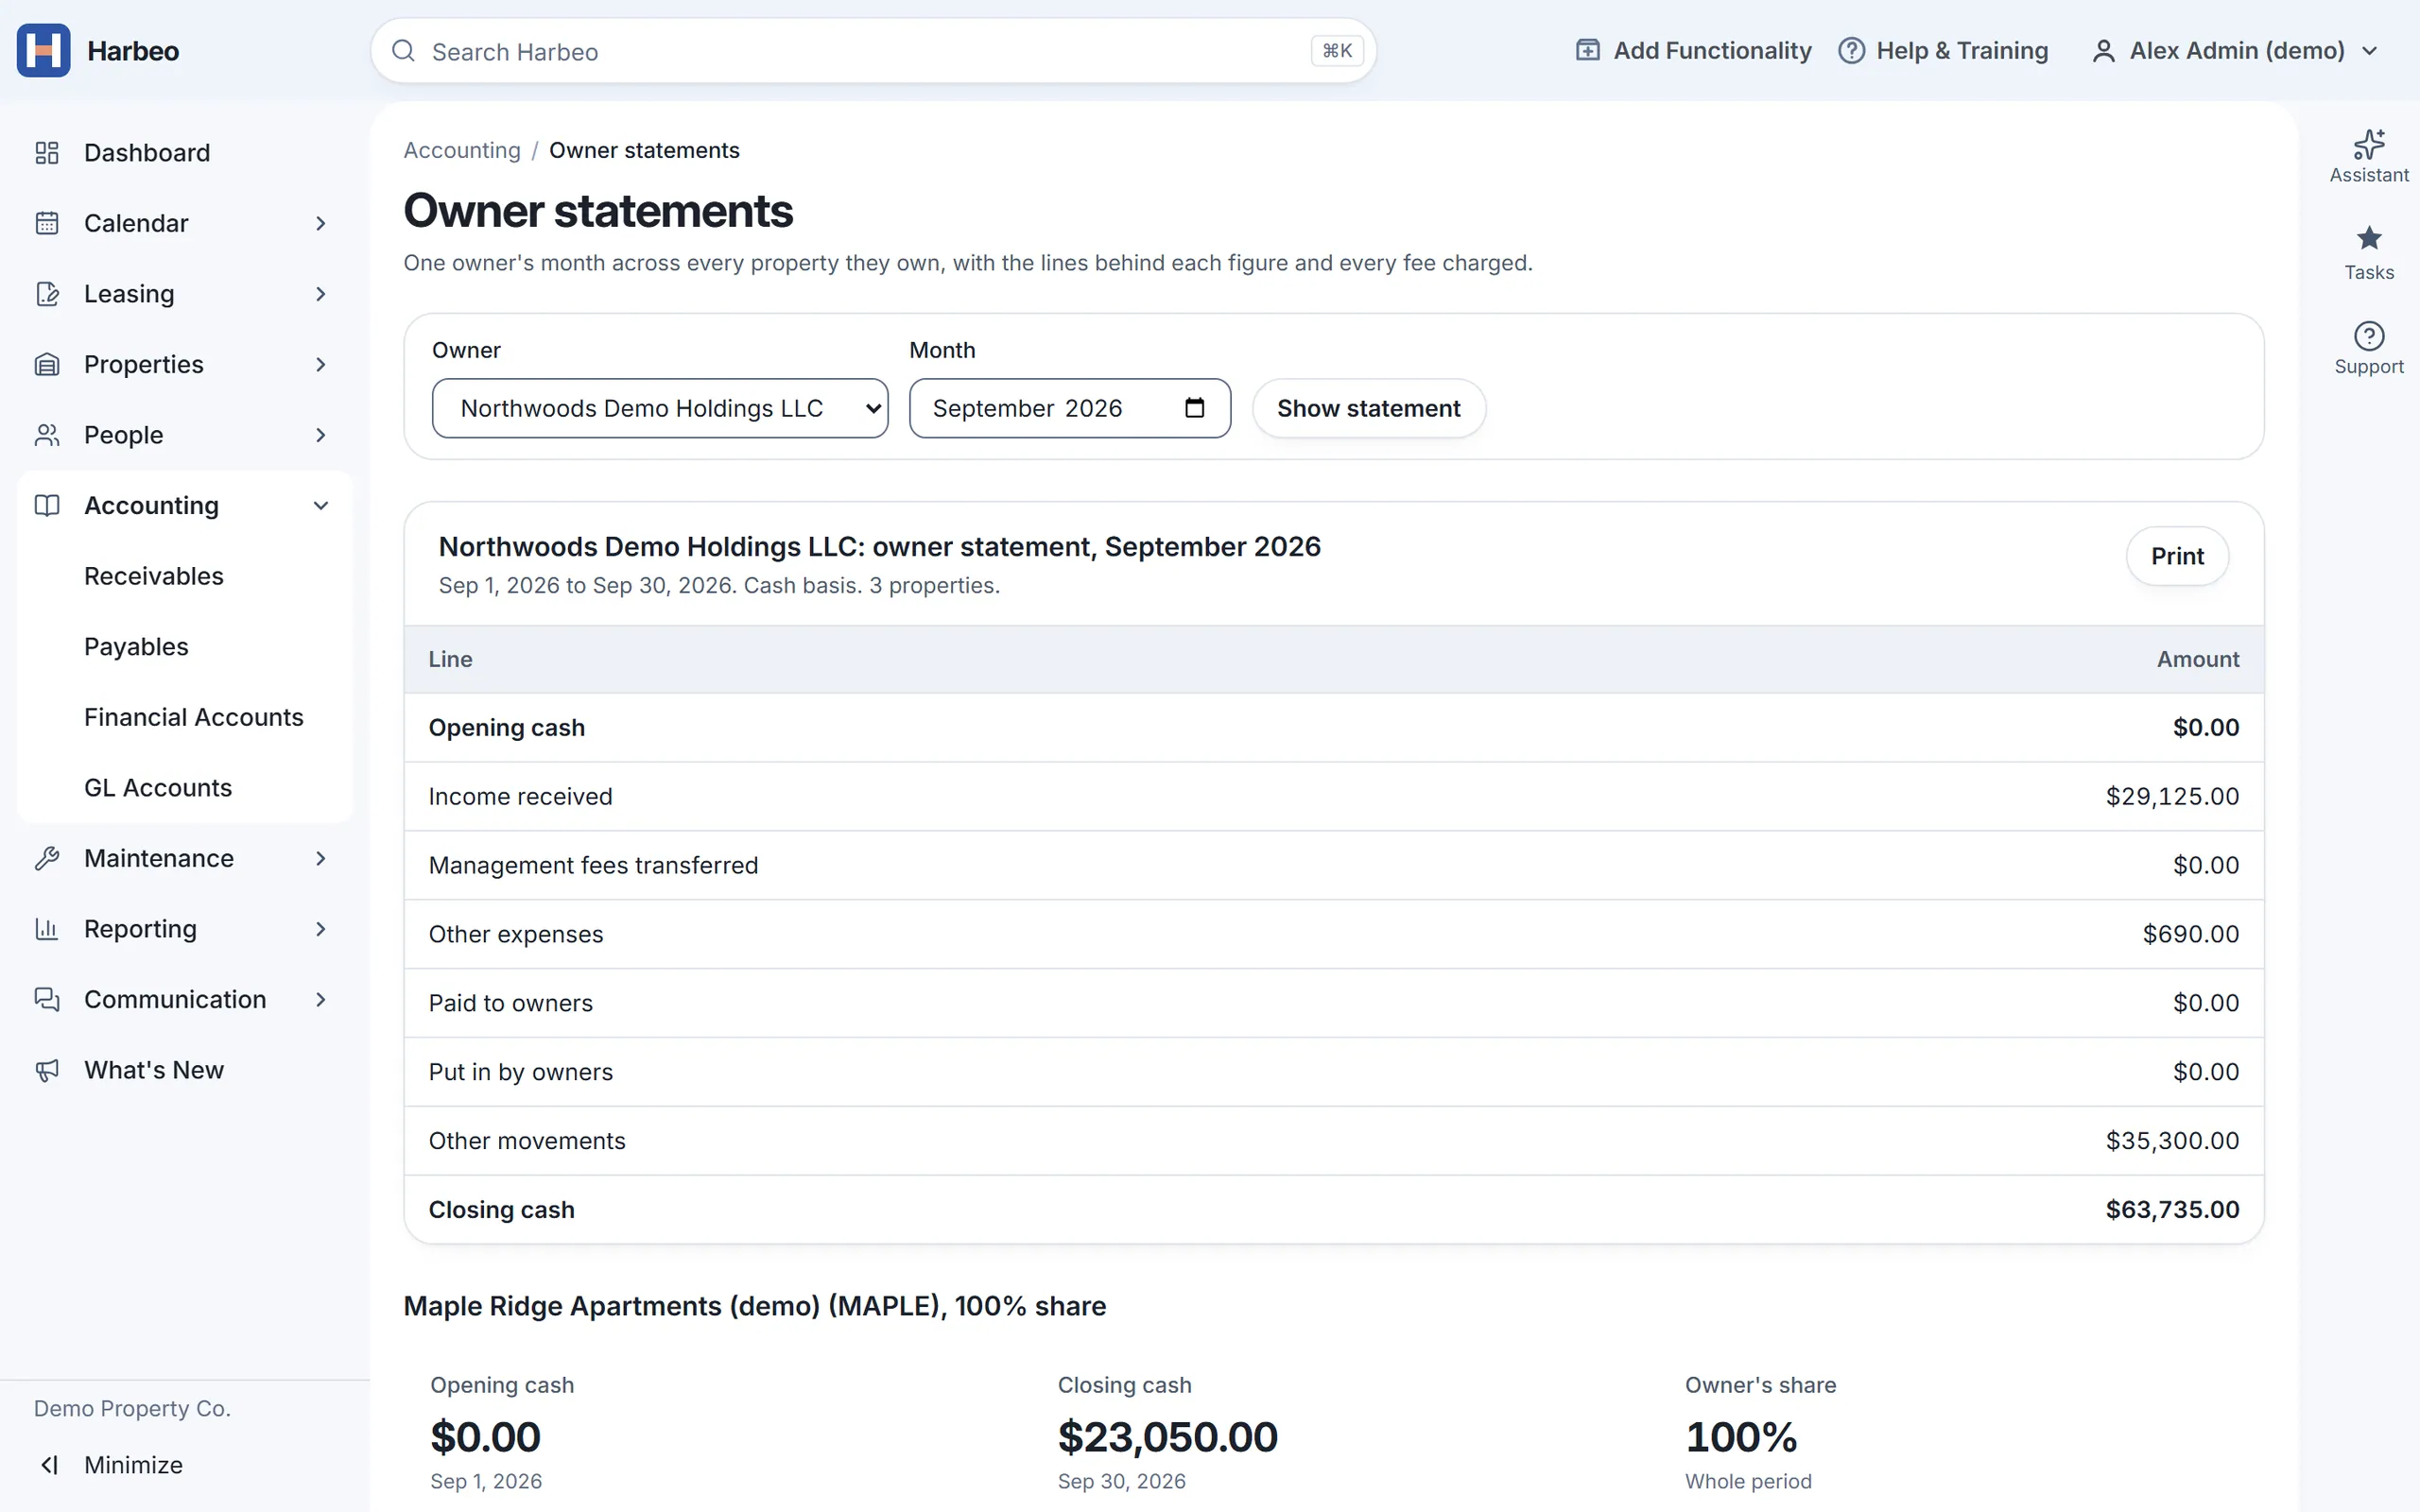Click the search magnifier icon
2420x1512 pixels.
click(403, 51)
